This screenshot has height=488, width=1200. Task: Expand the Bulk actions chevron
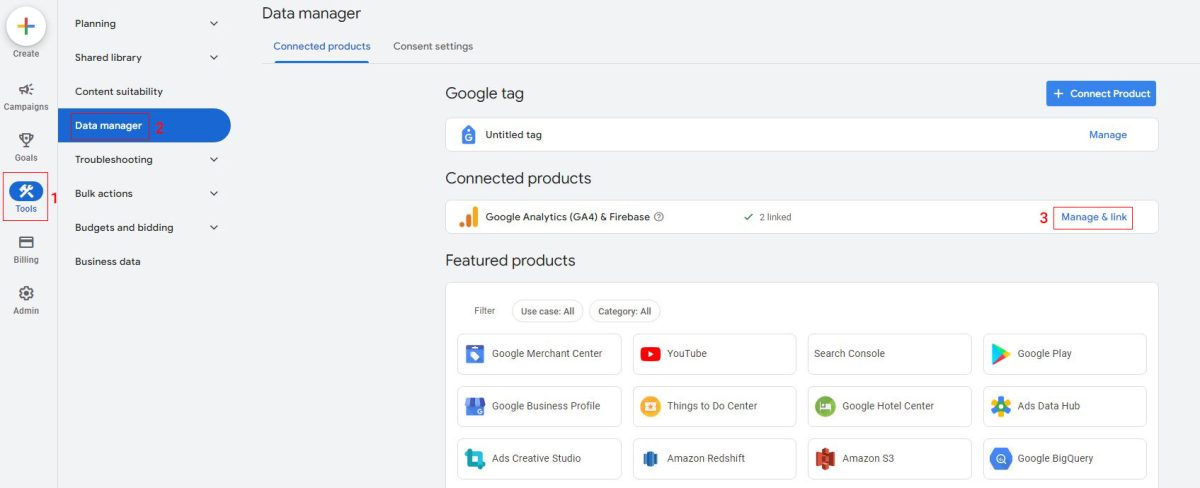coord(214,194)
